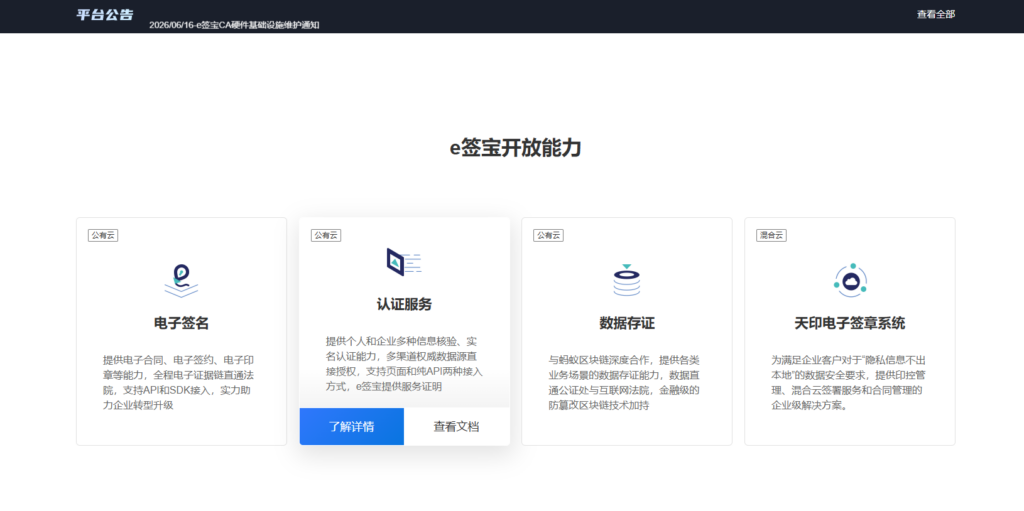Image resolution: width=1024 pixels, height=511 pixels.
Task: Click 公有云 tag on 电子签名 card
Action: (103, 236)
